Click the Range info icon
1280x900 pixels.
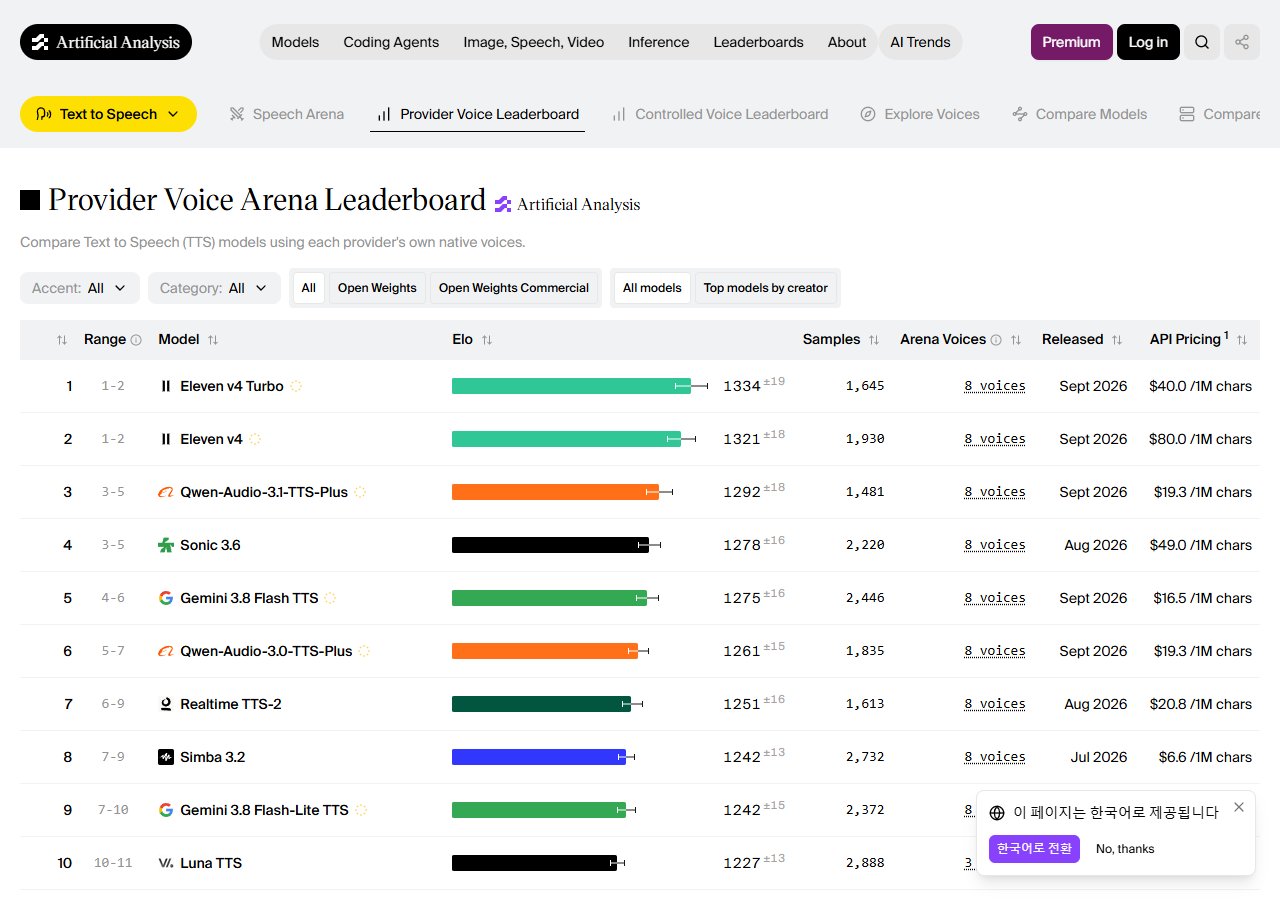pyautogui.click(x=136, y=340)
